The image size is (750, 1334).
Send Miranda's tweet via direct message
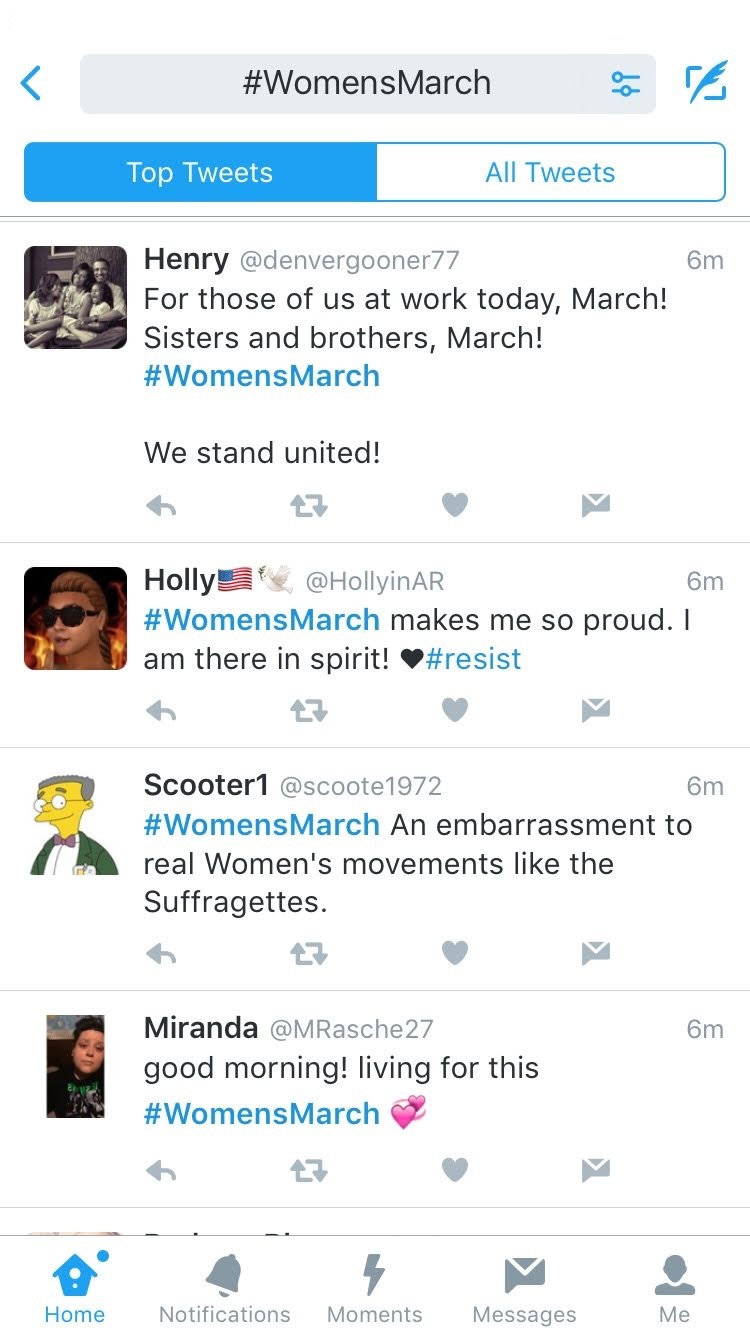596,1169
